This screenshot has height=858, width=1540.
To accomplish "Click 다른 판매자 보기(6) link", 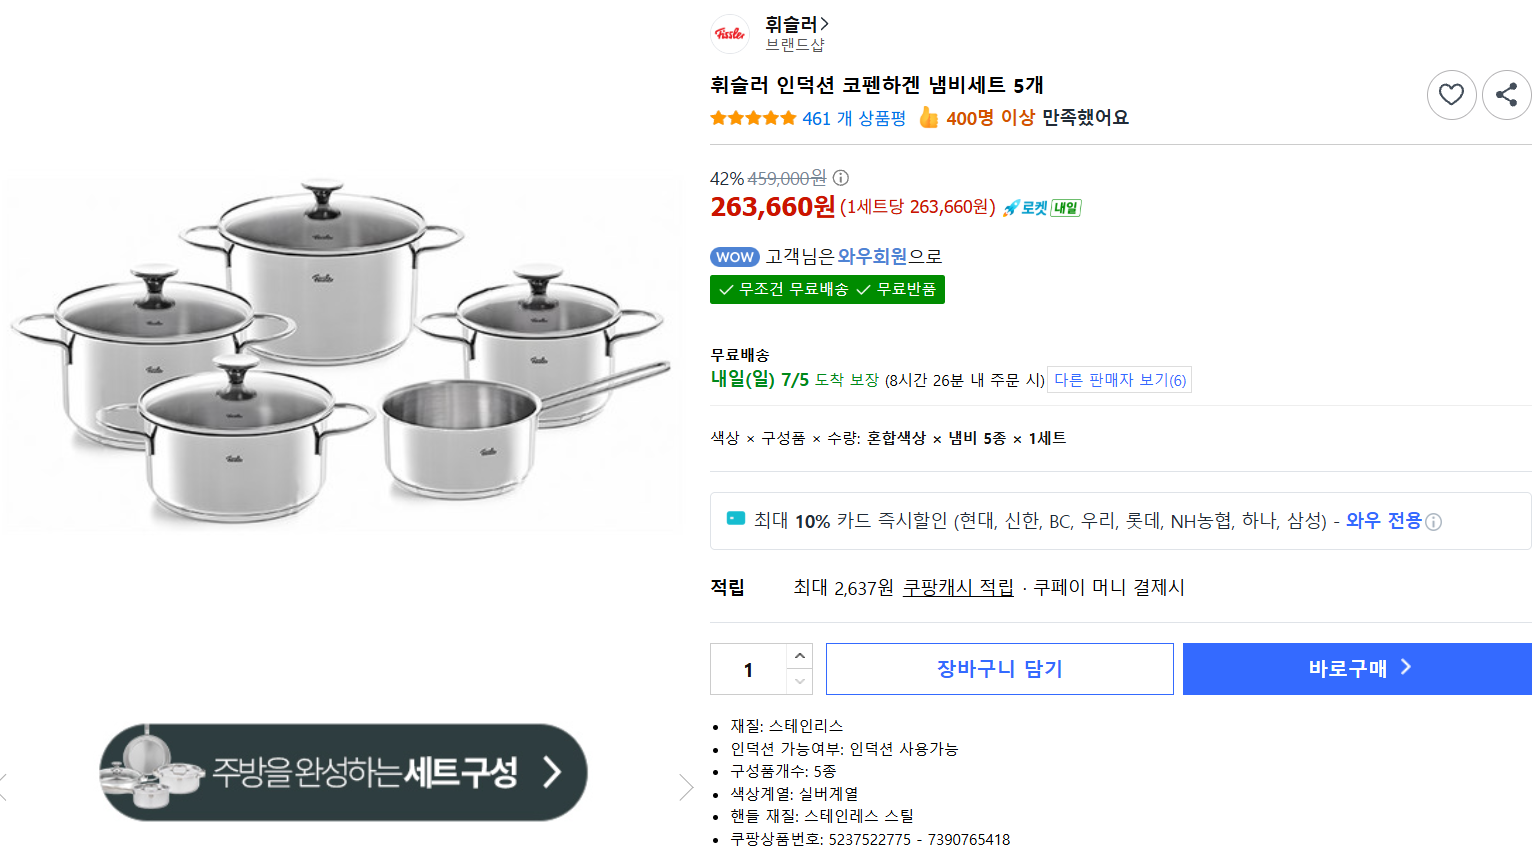I will [x=1119, y=380].
